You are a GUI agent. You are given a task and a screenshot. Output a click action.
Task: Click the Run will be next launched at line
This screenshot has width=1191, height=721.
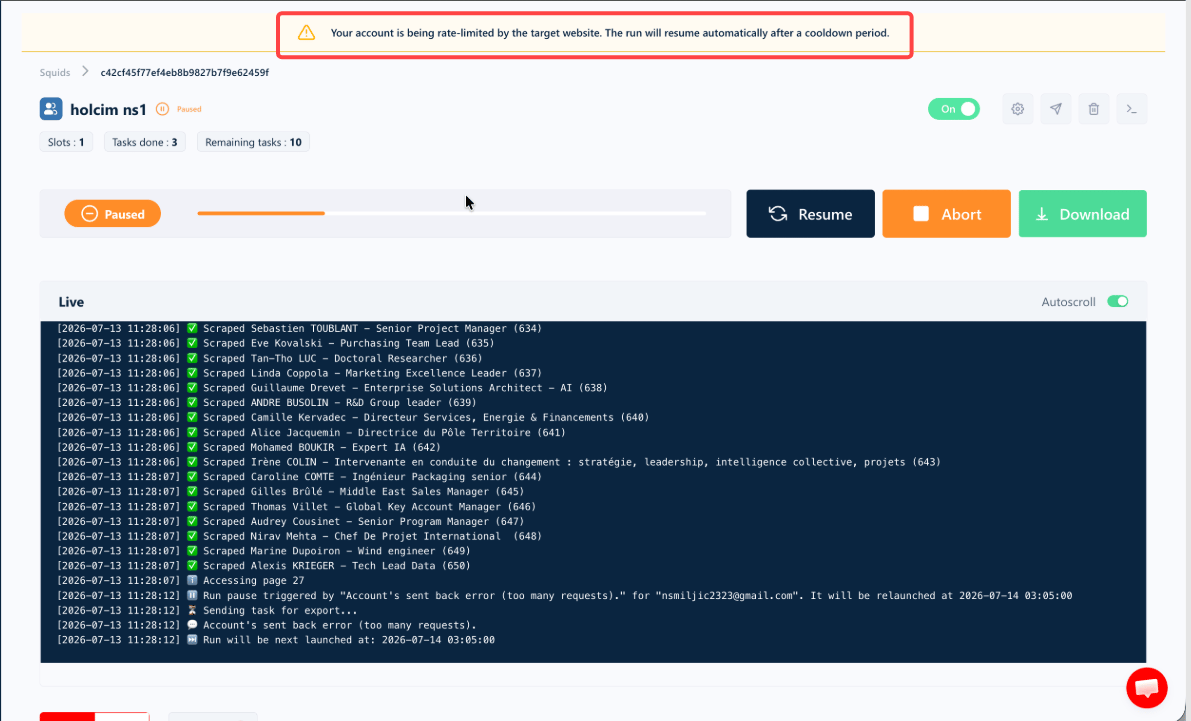click(276, 640)
